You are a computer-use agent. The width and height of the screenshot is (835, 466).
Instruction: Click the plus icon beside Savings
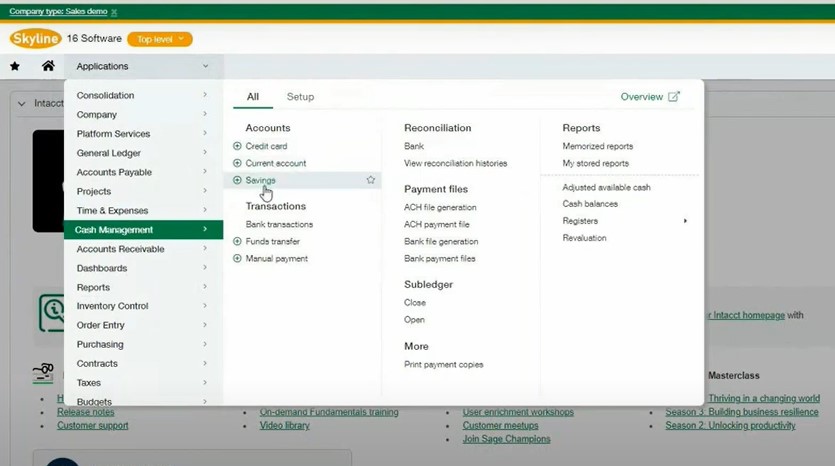pyautogui.click(x=238, y=180)
